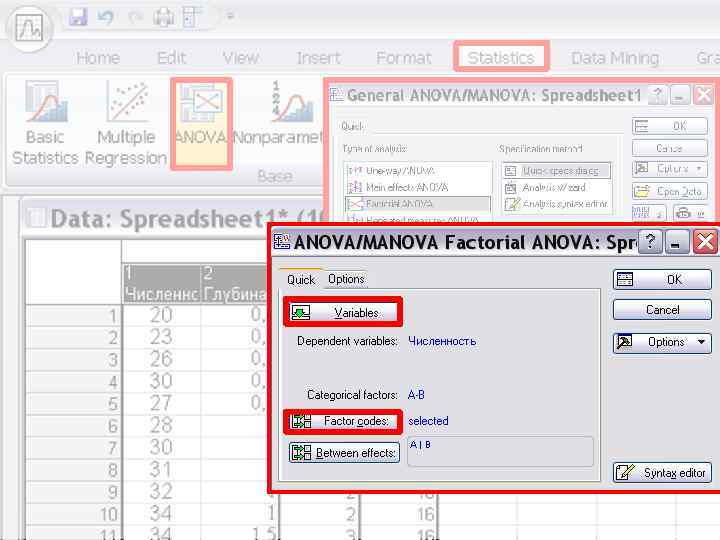Viewport: 720px width, 540px height.
Task: Select the Statistics ribbon tab
Action: [501, 57]
